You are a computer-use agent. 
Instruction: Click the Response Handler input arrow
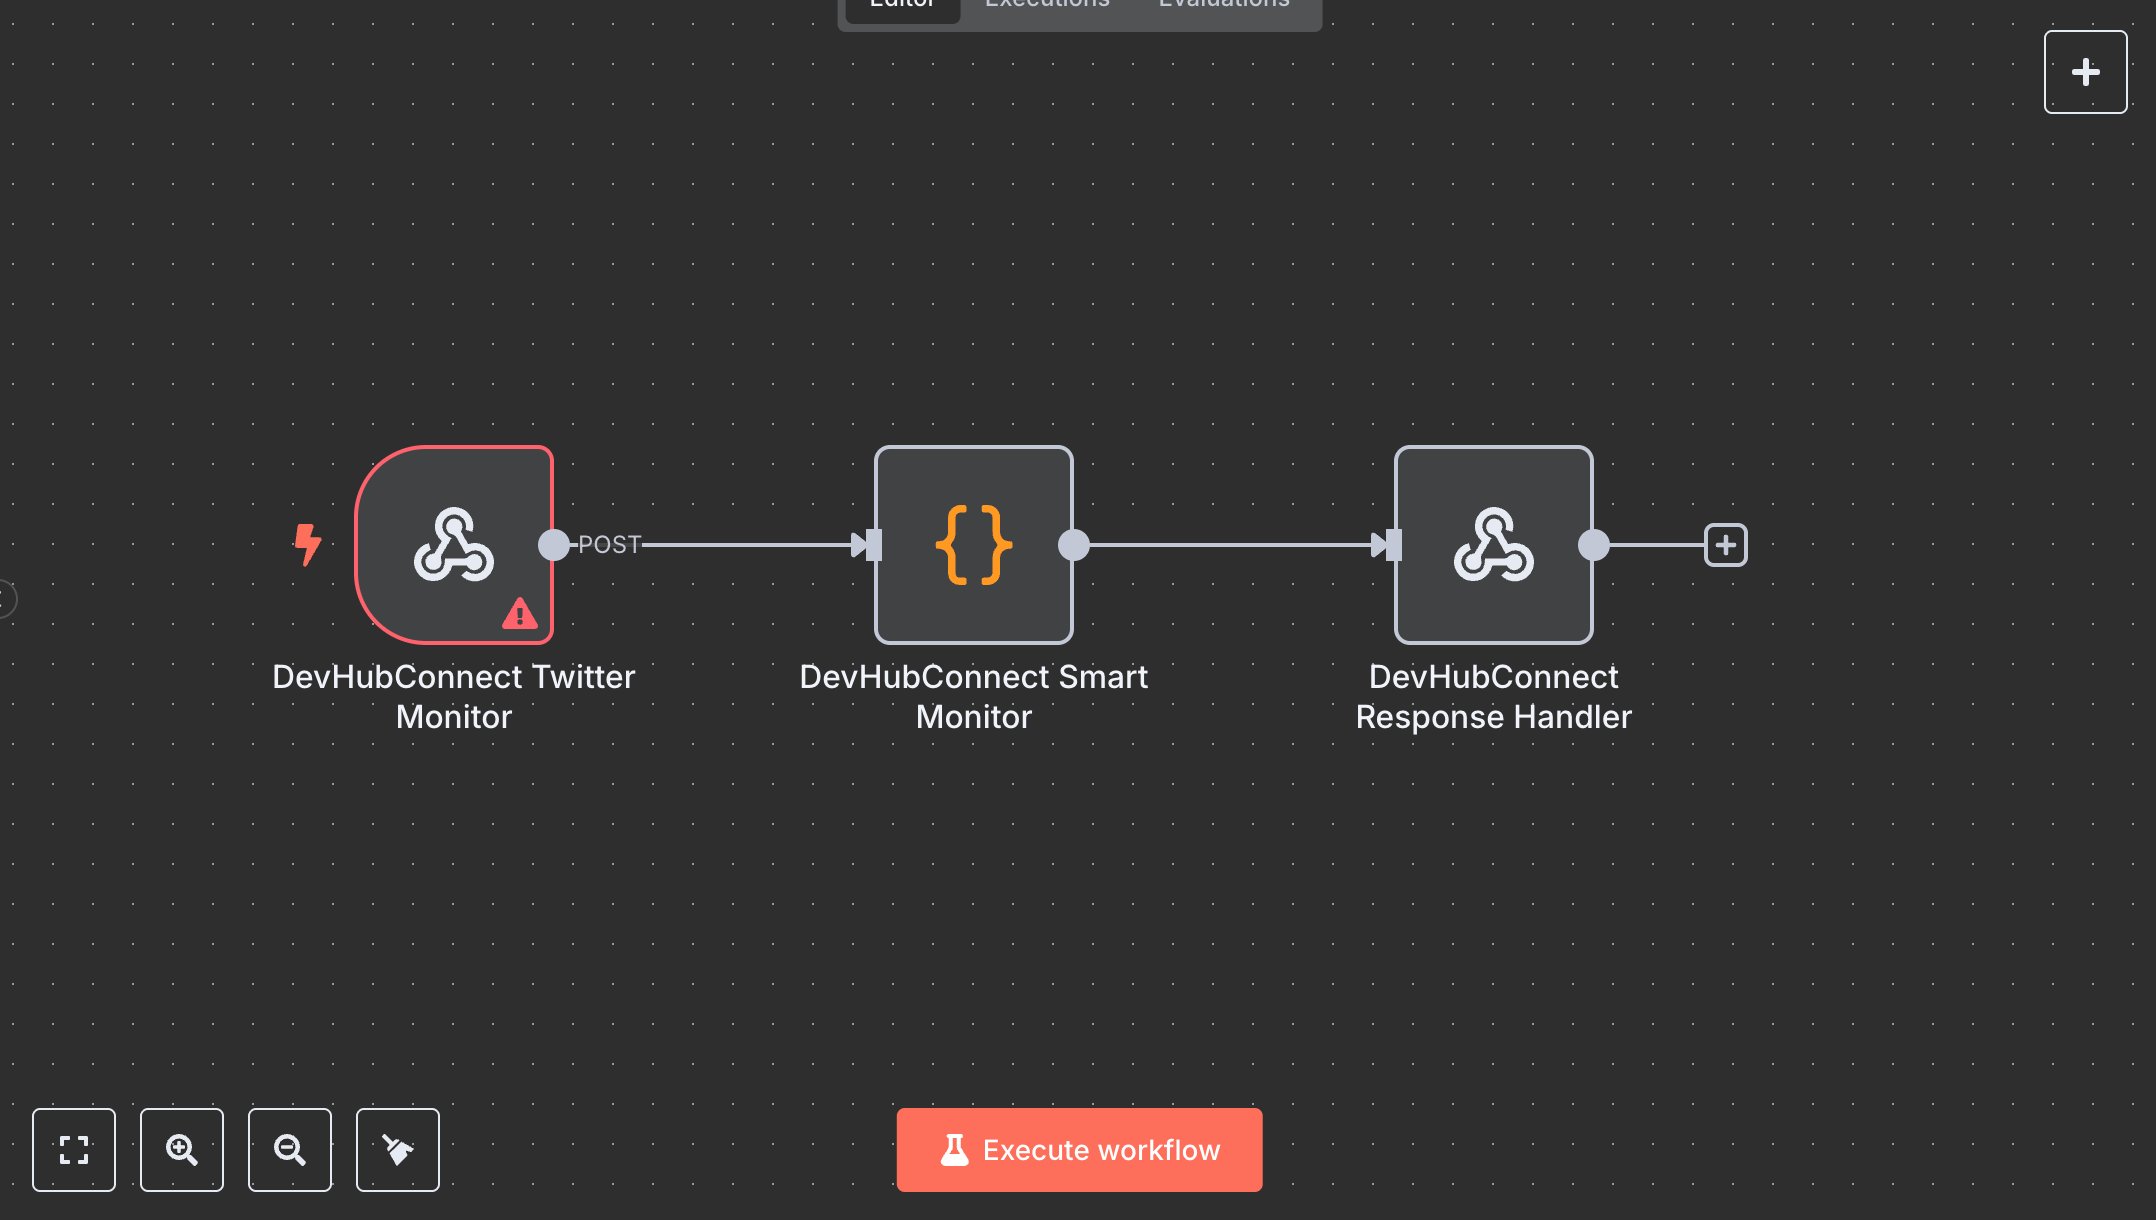pos(1392,545)
